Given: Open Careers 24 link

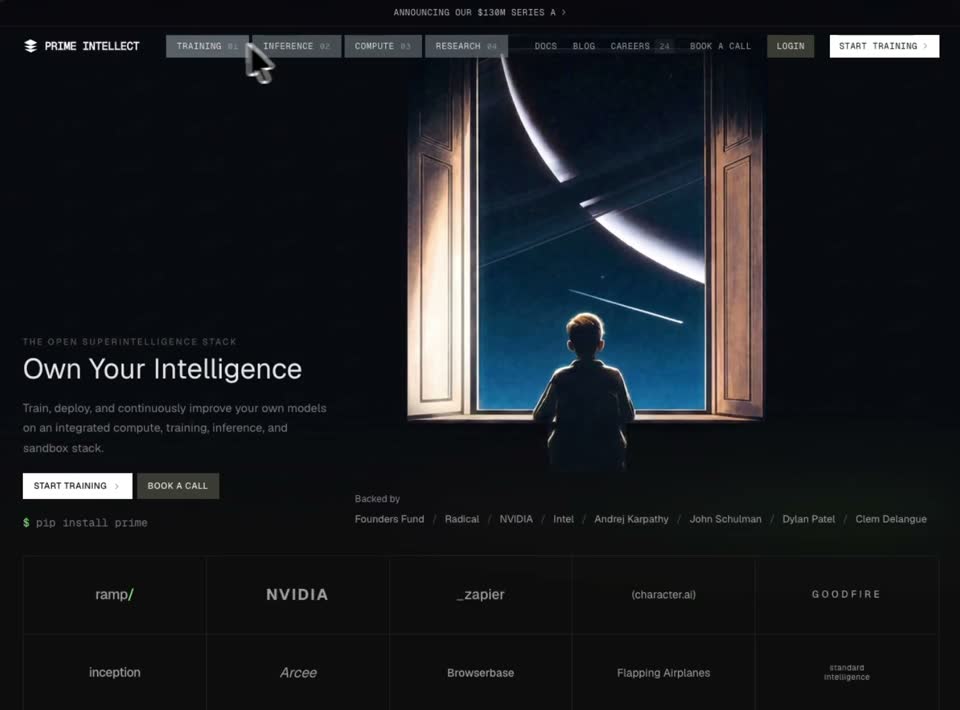Looking at the screenshot, I should (640, 46).
